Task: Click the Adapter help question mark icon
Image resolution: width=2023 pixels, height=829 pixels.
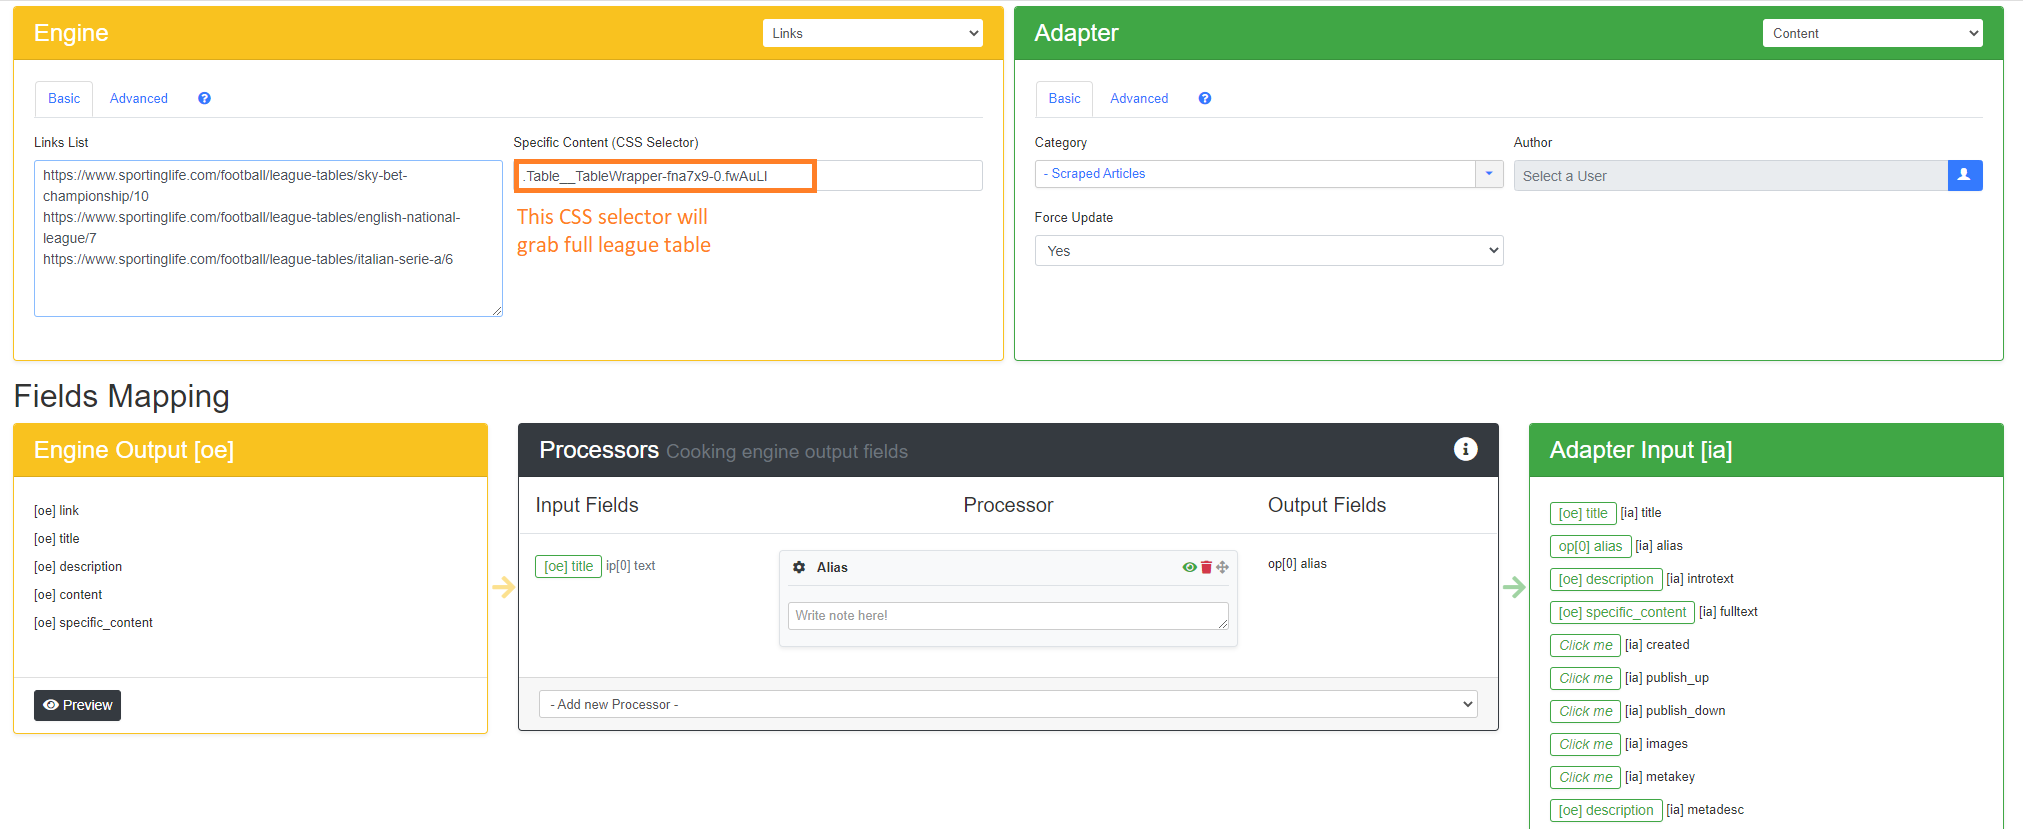Action: tap(1204, 98)
